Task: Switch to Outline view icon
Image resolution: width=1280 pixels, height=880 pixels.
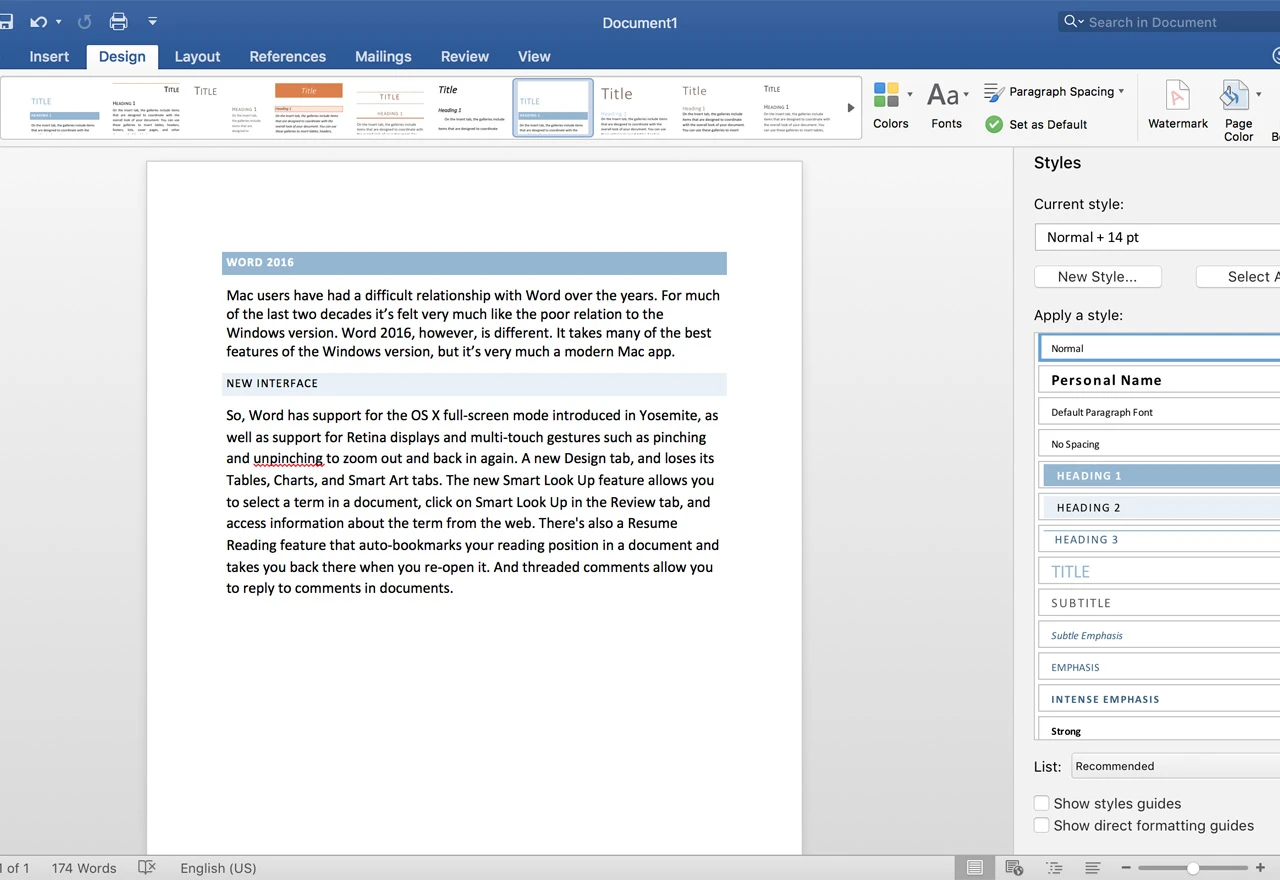Action: 1054,867
